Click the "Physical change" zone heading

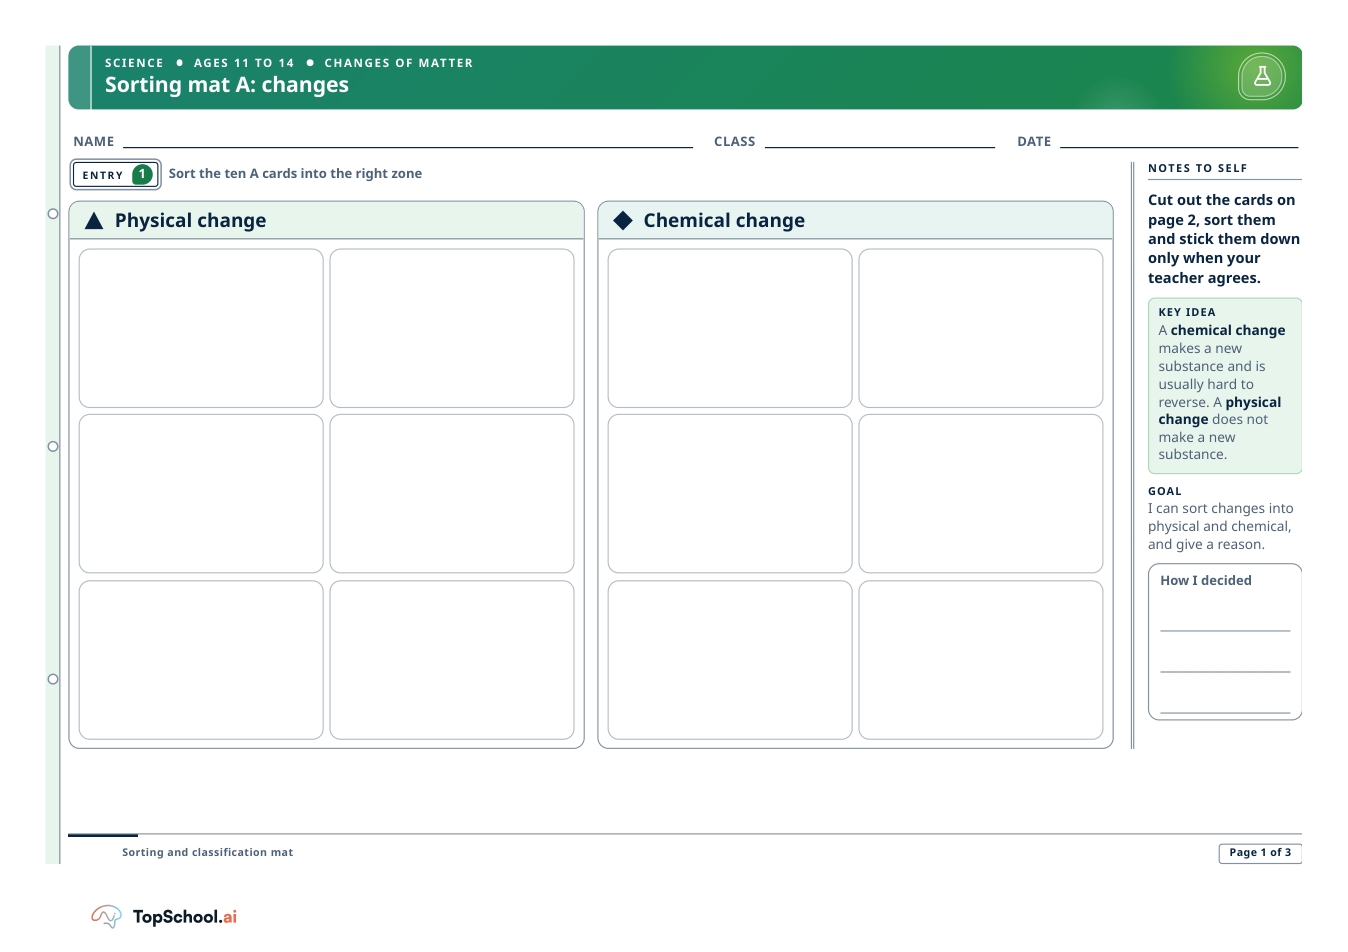[x=190, y=221]
